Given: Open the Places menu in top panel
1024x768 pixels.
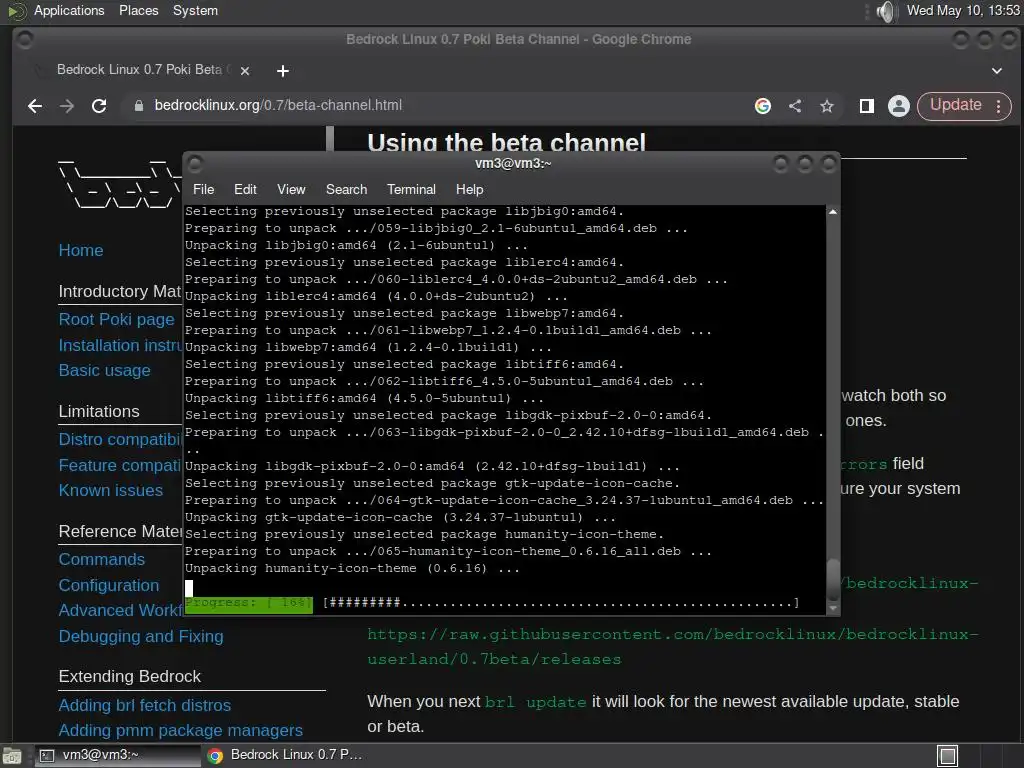Looking at the screenshot, I should point(138,10).
